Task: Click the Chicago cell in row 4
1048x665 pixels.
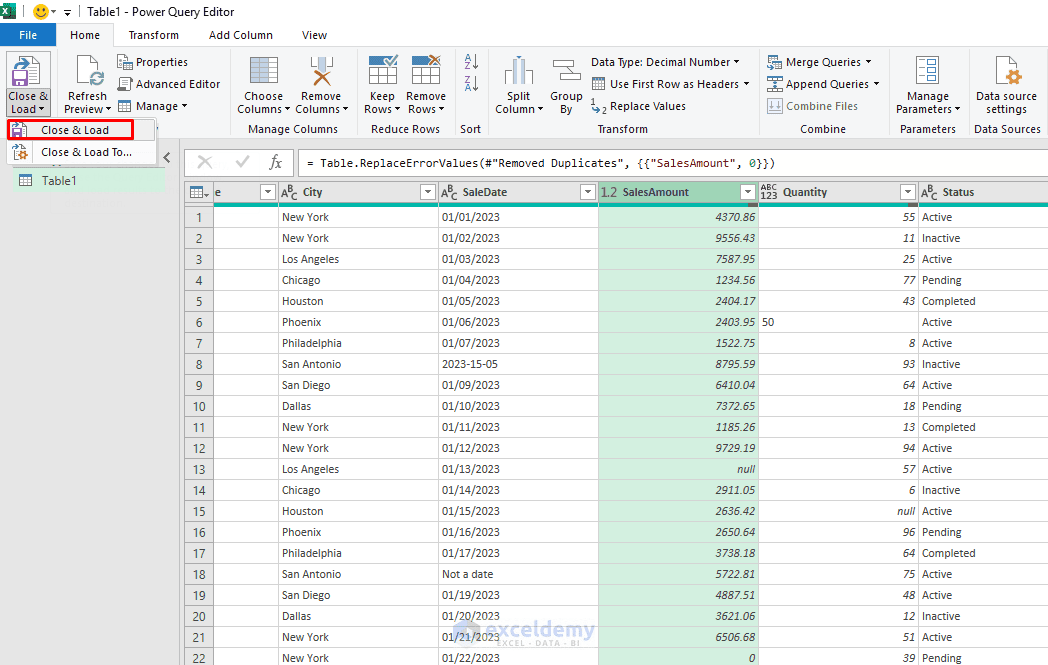Action: (x=358, y=280)
